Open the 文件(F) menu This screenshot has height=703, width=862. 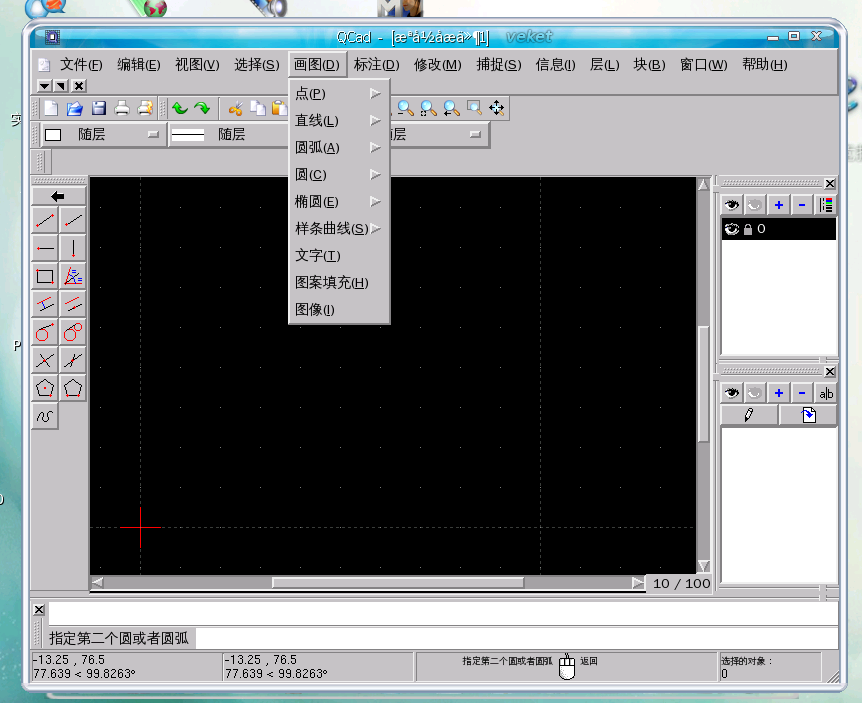click(x=81, y=65)
